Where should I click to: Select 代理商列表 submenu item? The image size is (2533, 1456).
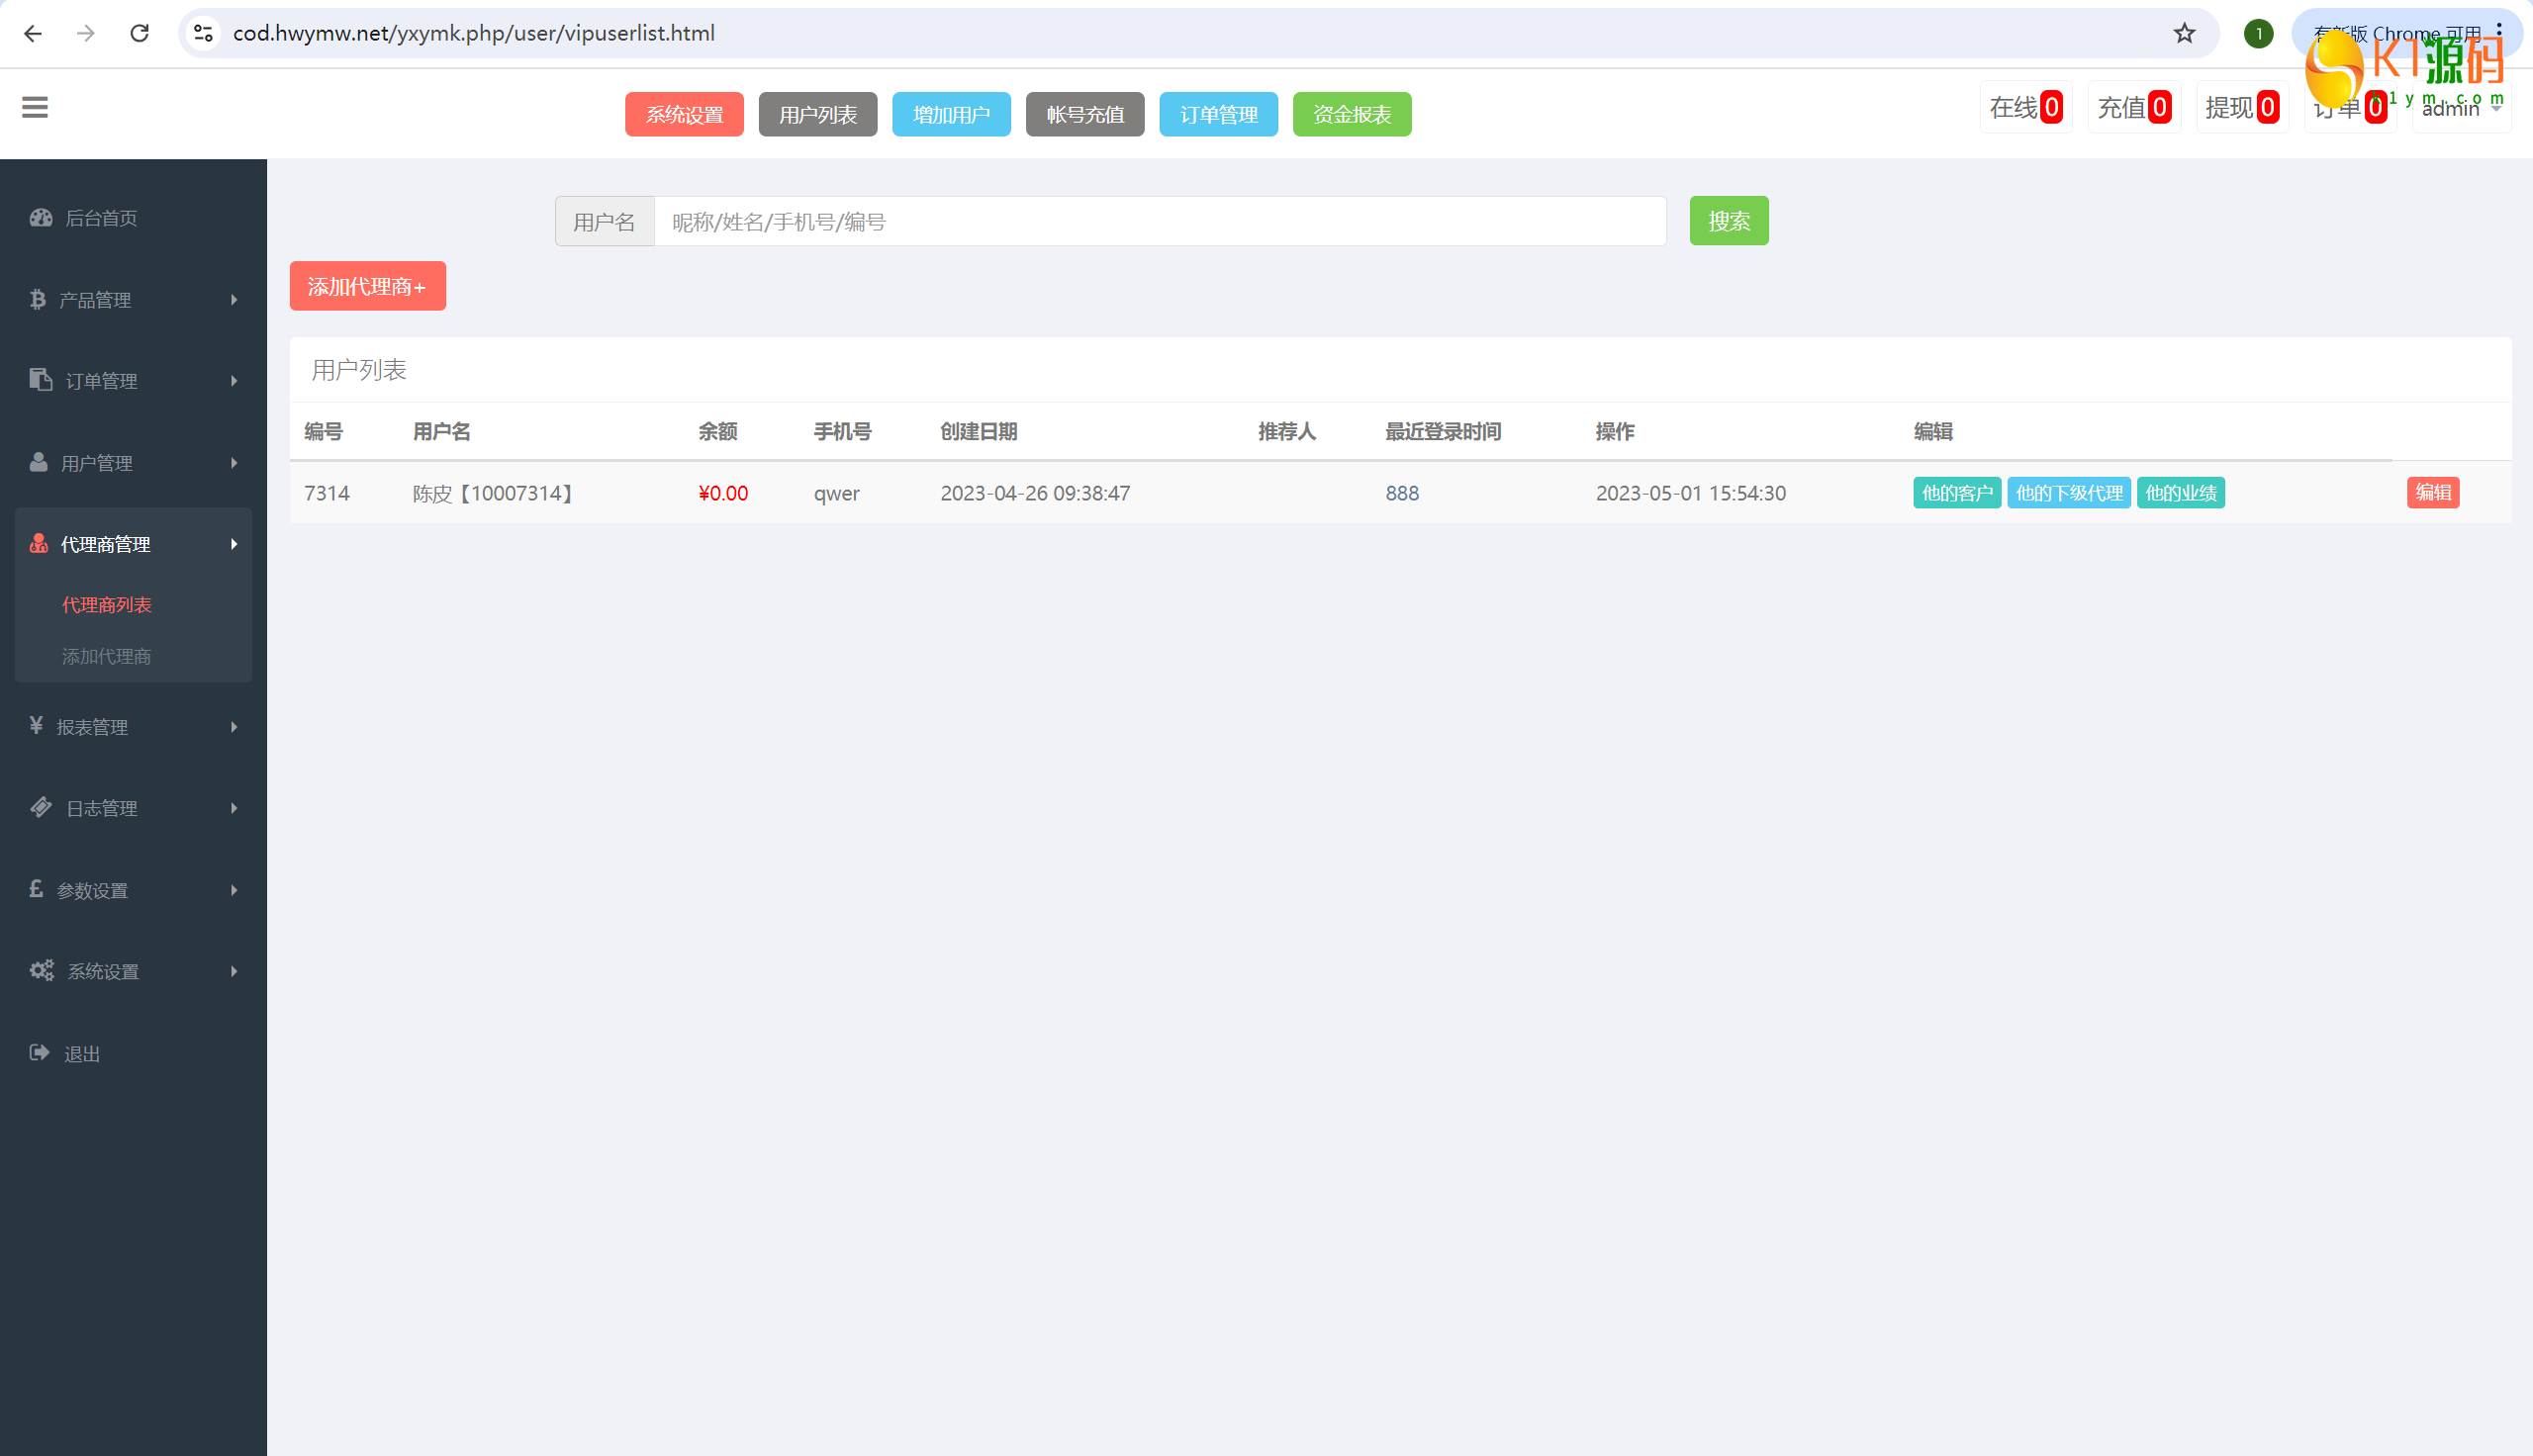coord(106,605)
